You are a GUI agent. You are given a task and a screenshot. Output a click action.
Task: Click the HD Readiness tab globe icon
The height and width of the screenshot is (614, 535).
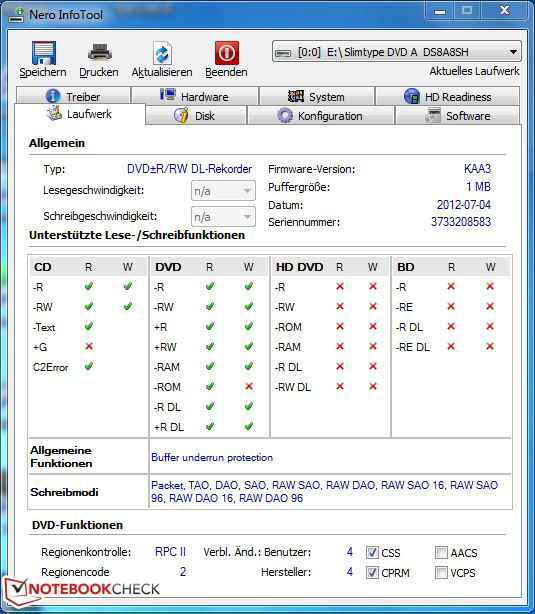pos(412,96)
